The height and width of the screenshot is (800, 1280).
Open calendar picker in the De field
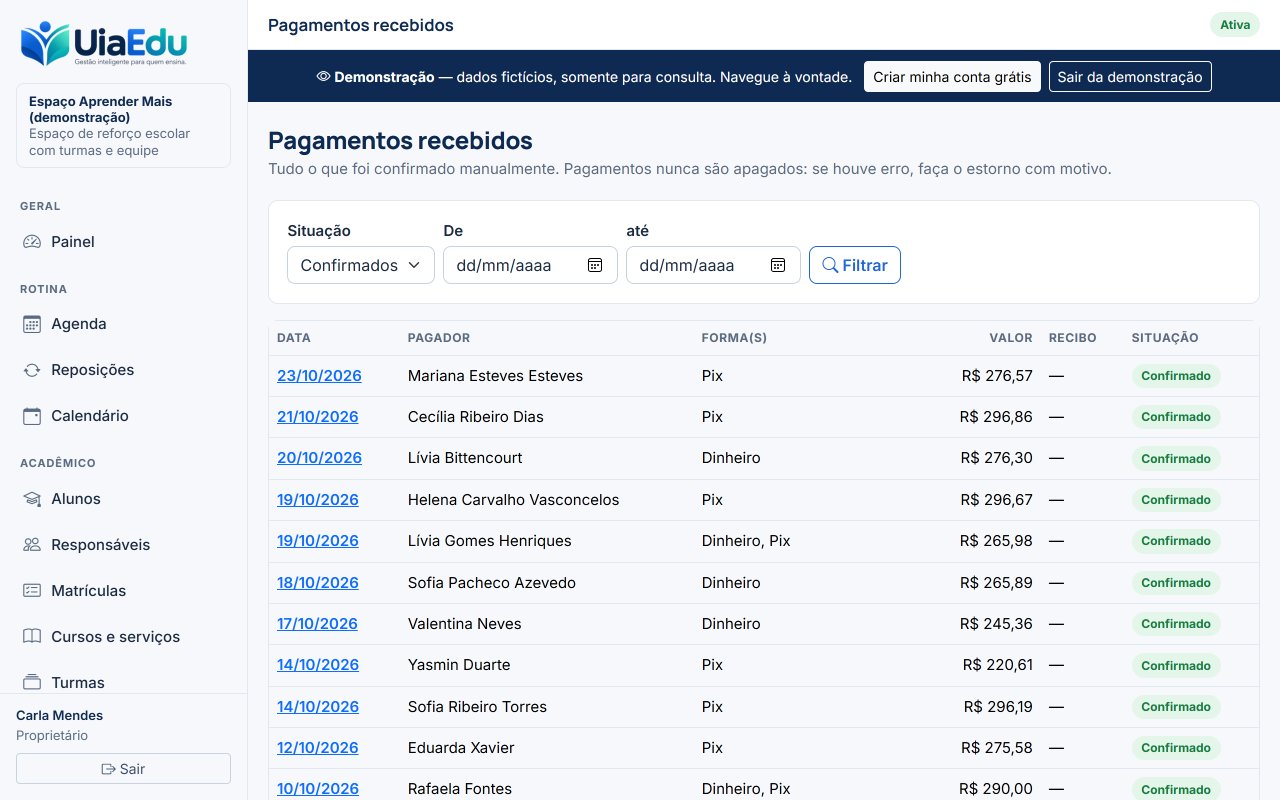tap(595, 265)
